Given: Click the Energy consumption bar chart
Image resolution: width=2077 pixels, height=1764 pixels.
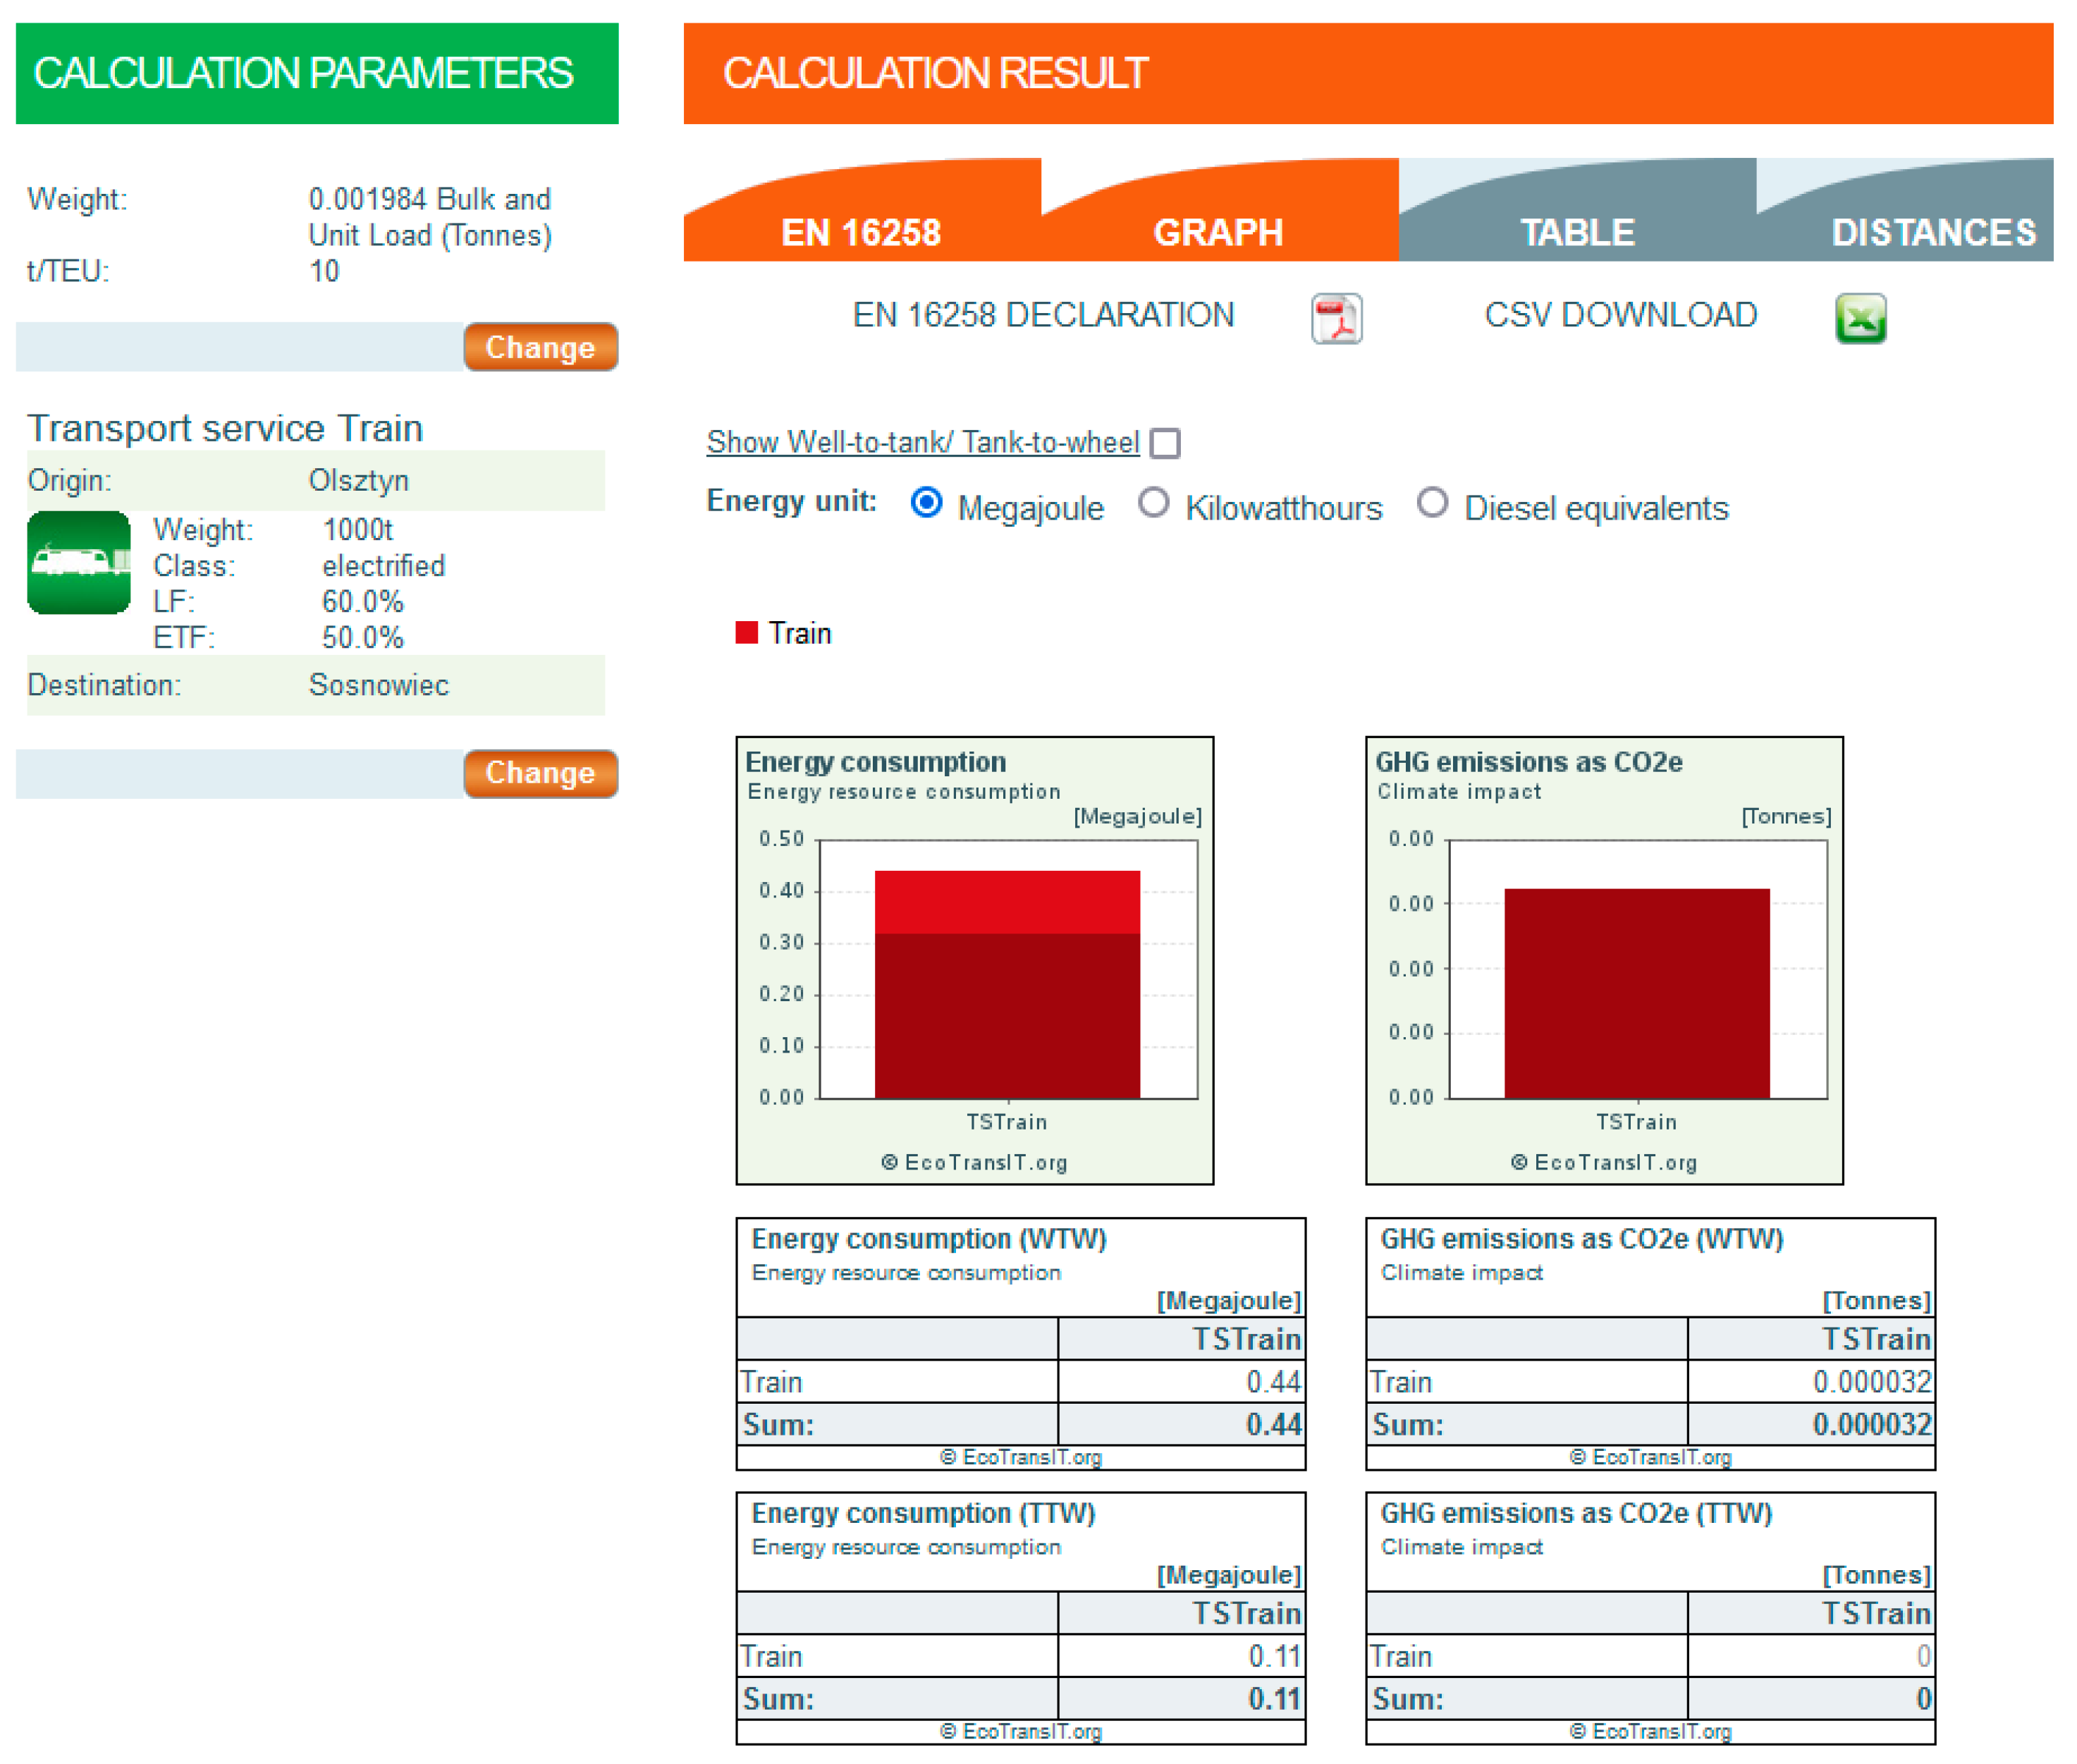Looking at the screenshot, I should [975, 960].
